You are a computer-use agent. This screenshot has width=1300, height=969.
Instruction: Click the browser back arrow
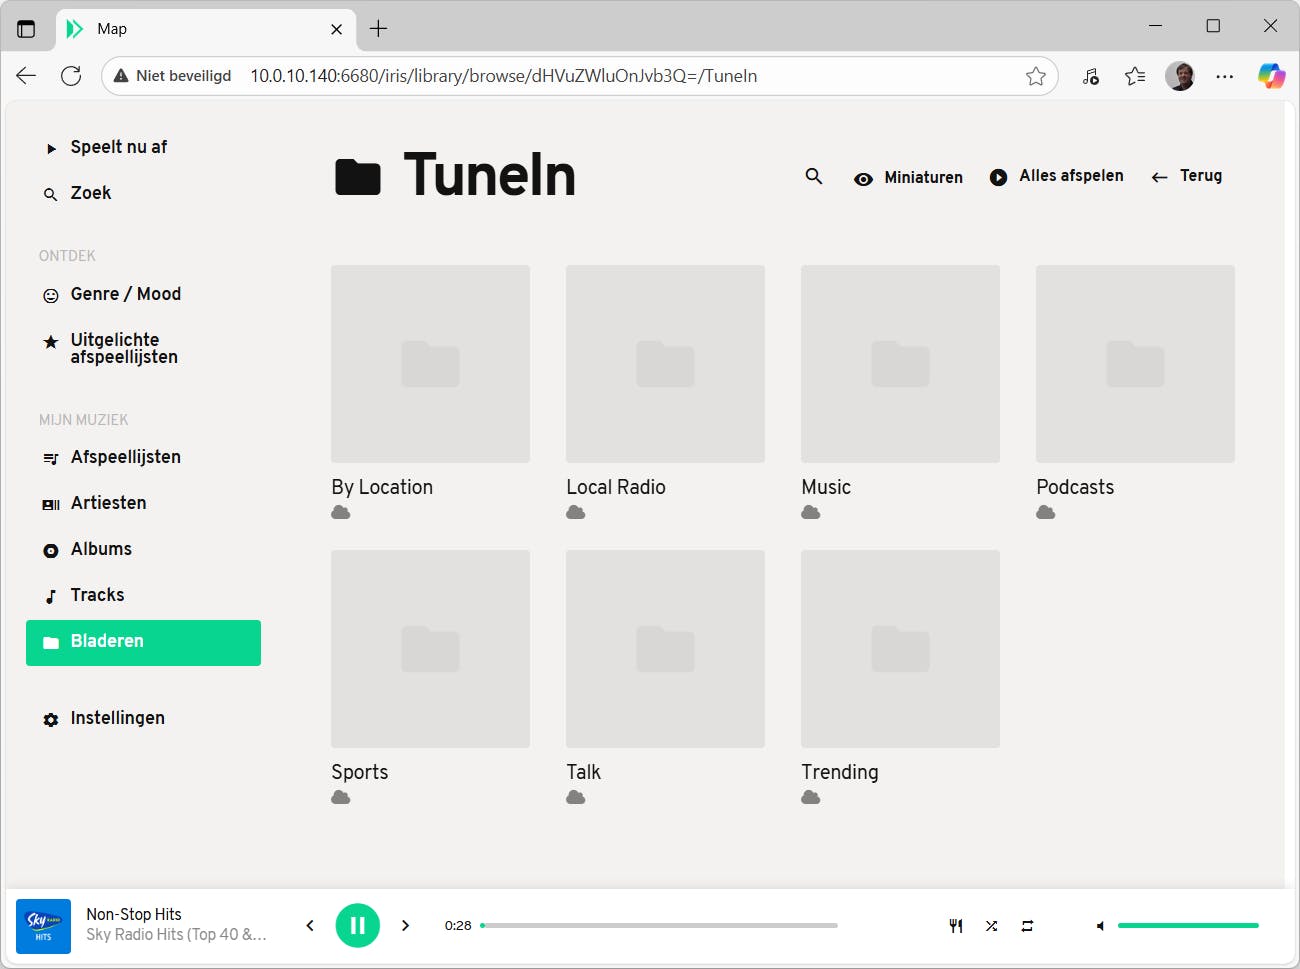[27, 76]
